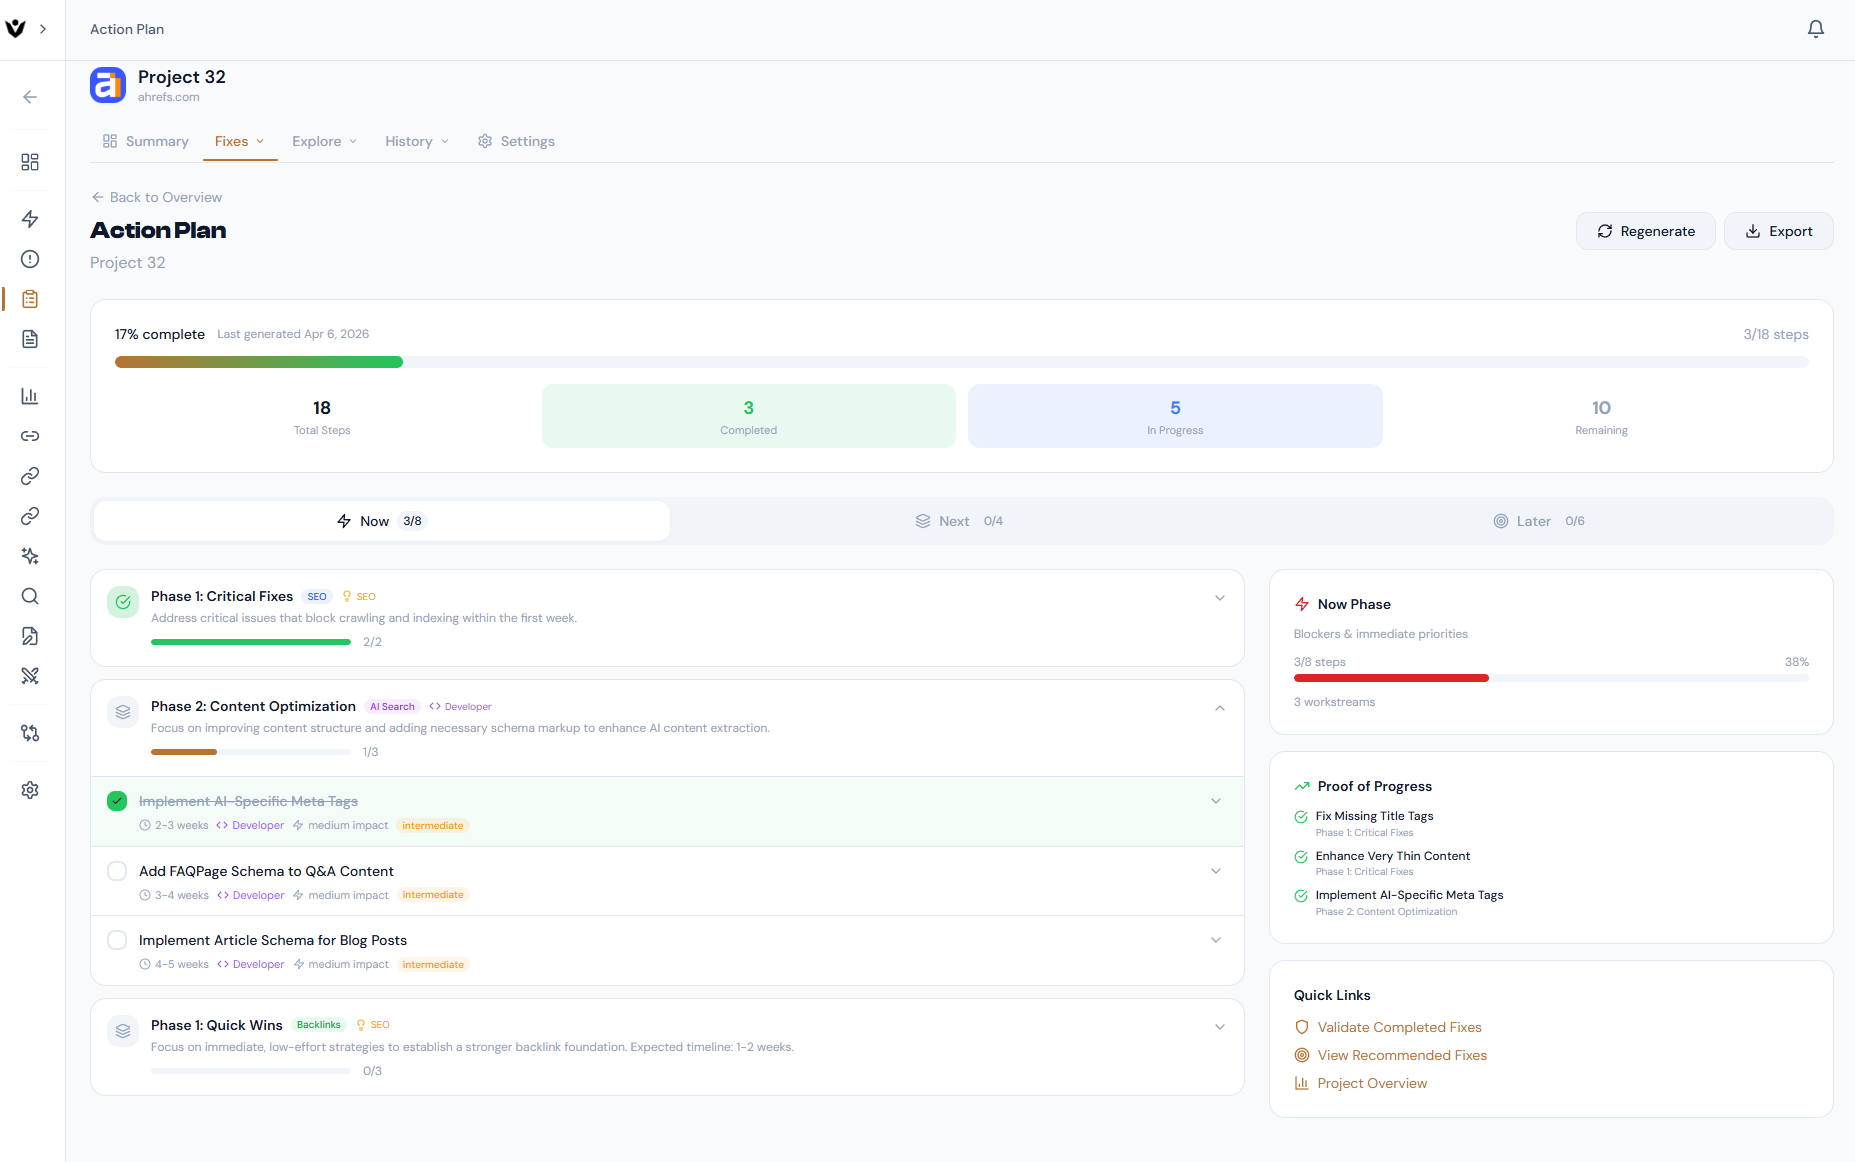The image size is (1855, 1162).
Task: Click the 17% complete overall progress bar
Action: (x=962, y=362)
